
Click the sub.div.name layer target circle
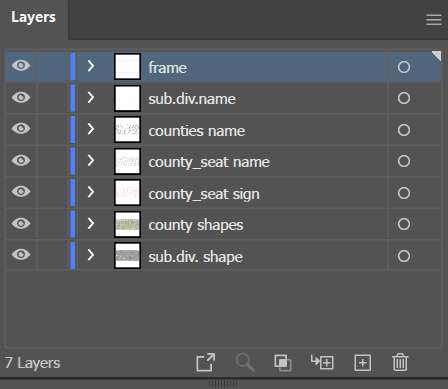click(404, 98)
